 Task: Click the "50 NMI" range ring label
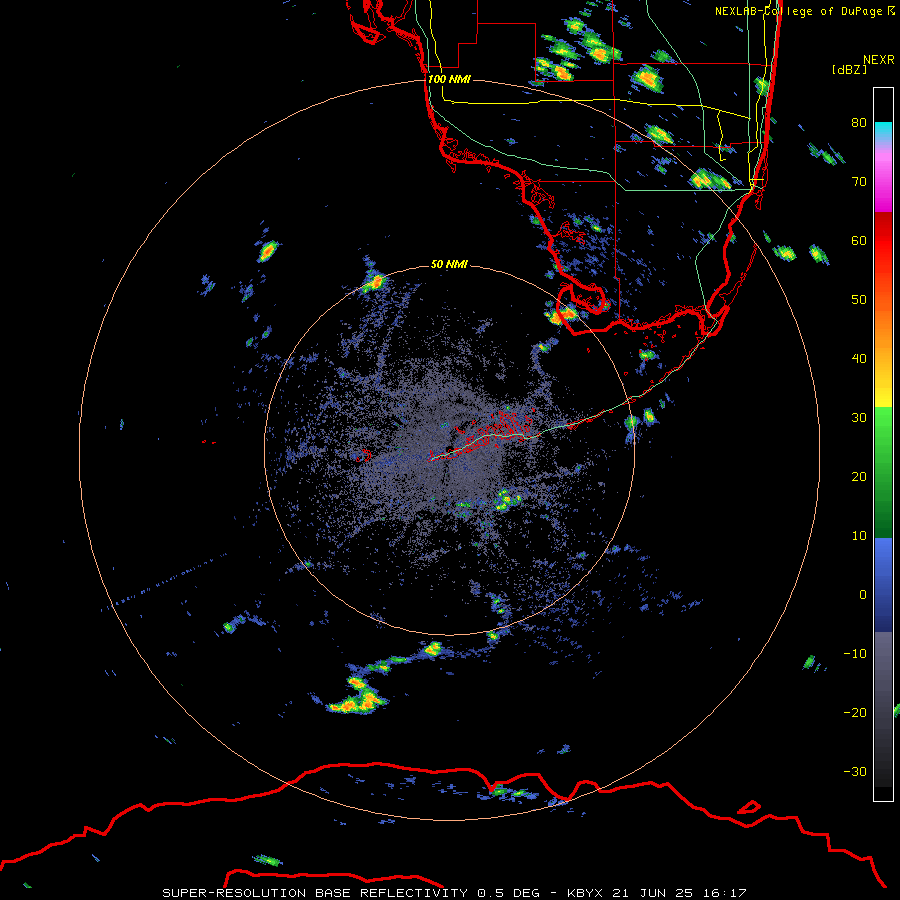(449, 265)
